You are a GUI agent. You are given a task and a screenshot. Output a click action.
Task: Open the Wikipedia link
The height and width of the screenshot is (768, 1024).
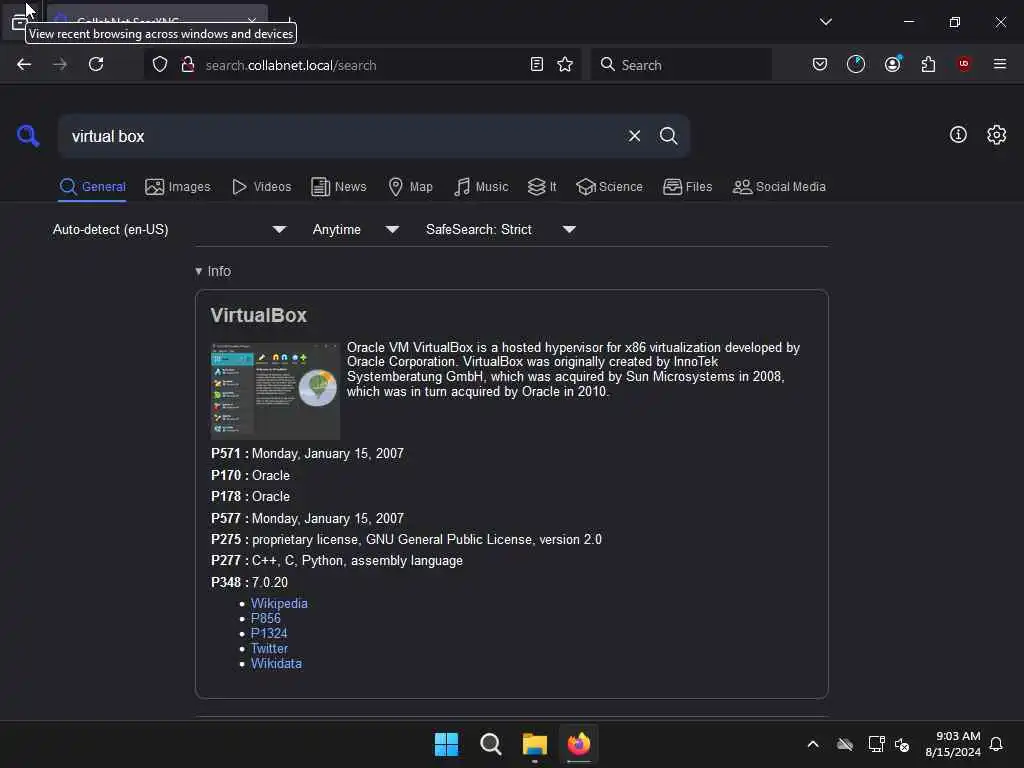point(279,603)
